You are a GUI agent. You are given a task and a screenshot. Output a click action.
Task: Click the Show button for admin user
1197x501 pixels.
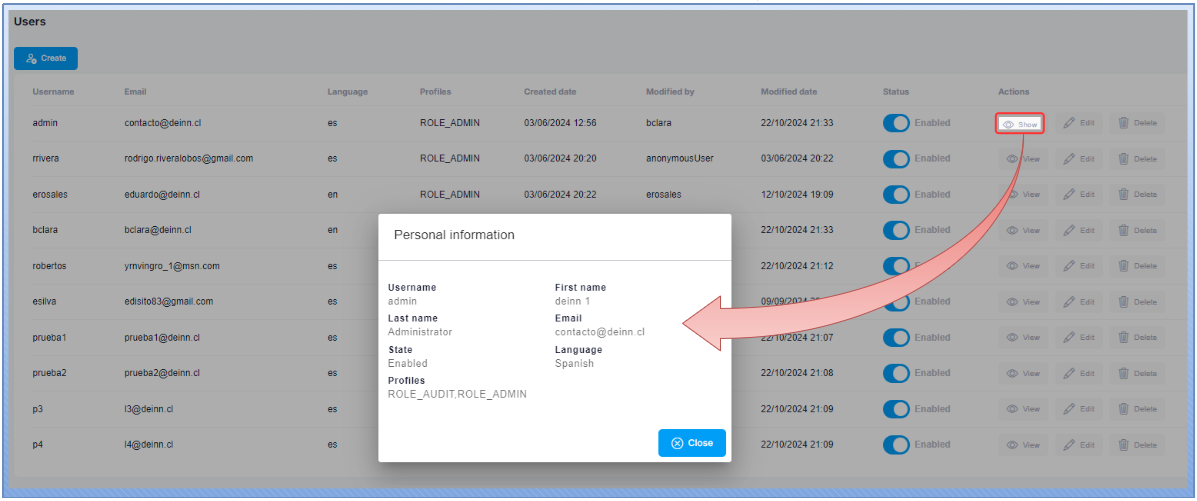(x=1020, y=124)
